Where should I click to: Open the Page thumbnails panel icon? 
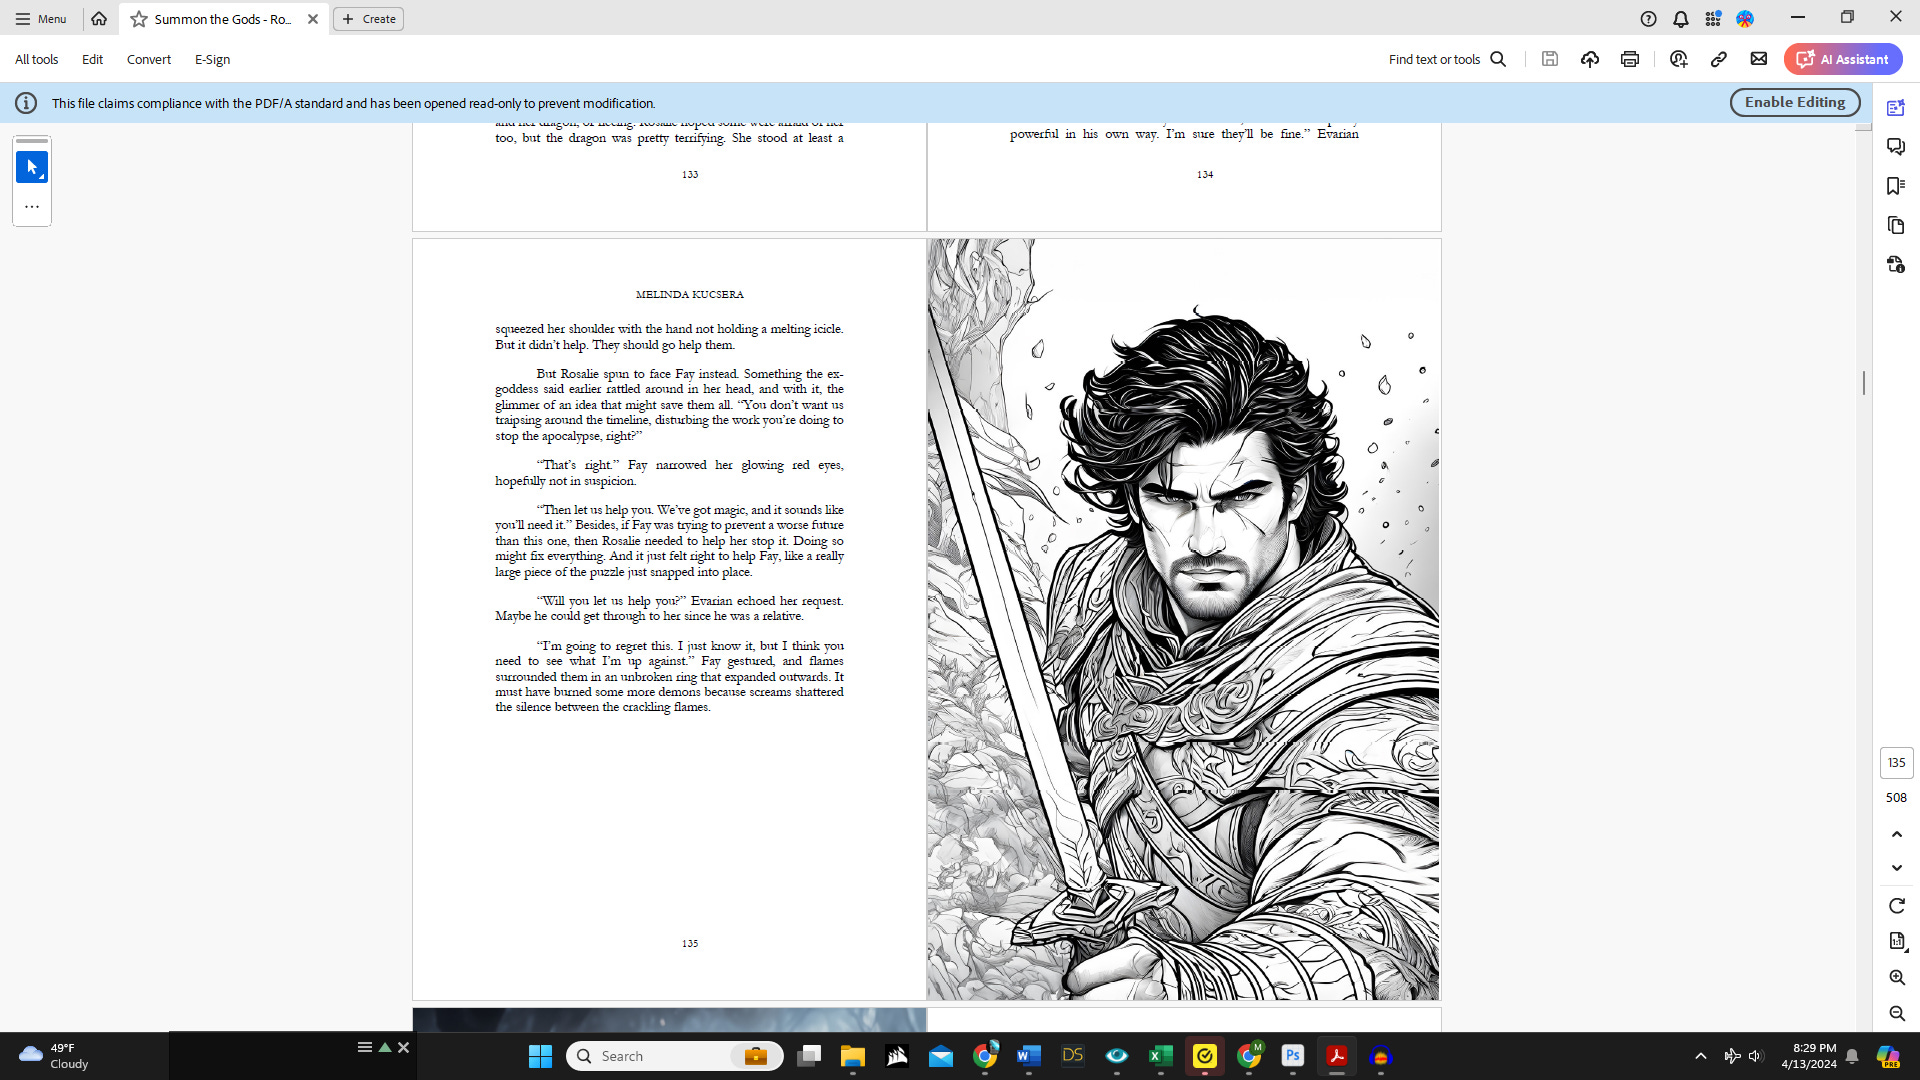1896,226
